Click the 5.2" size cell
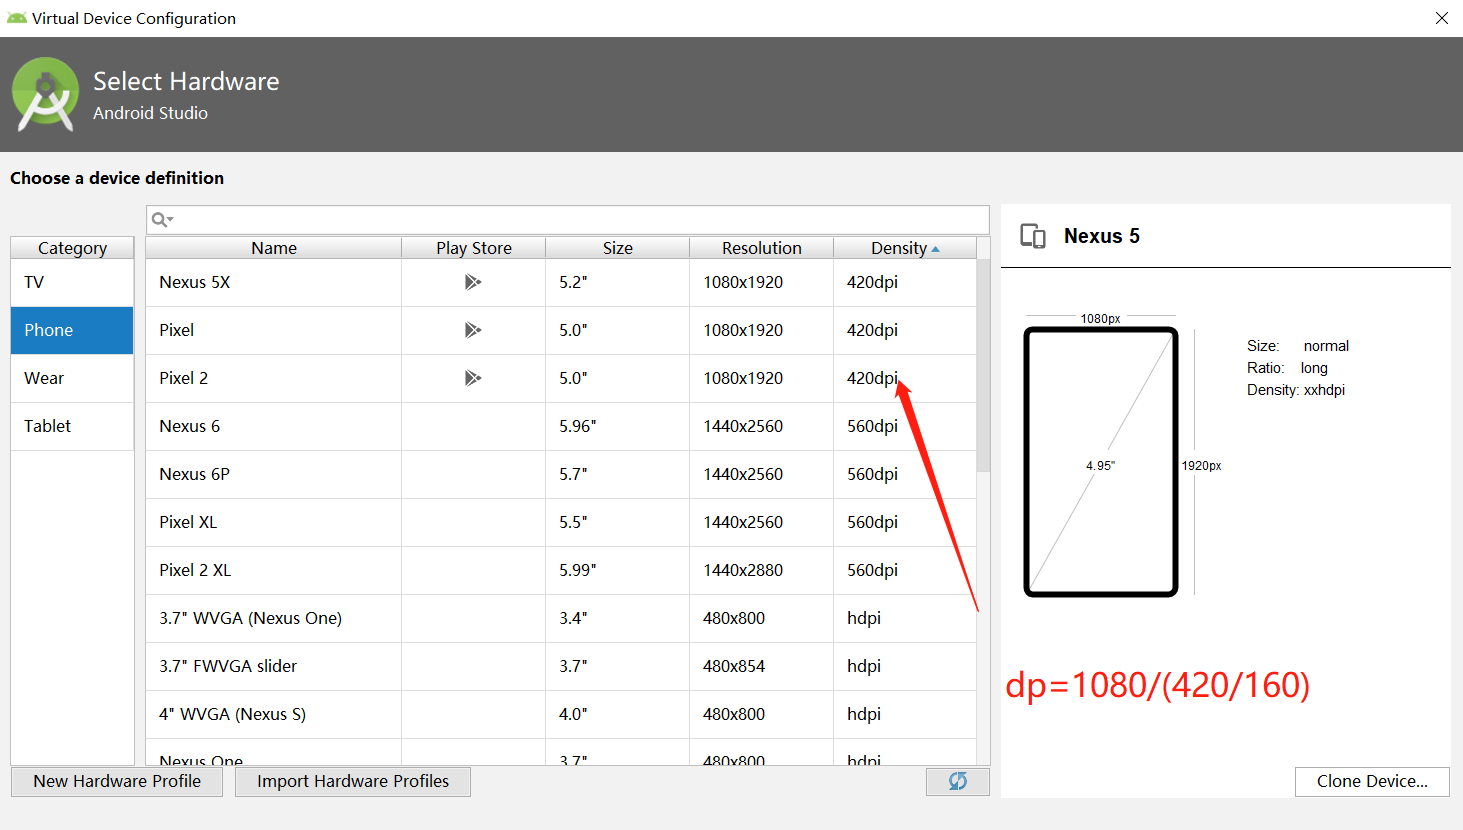The image size is (1463, 830). [x=618, y=282]
